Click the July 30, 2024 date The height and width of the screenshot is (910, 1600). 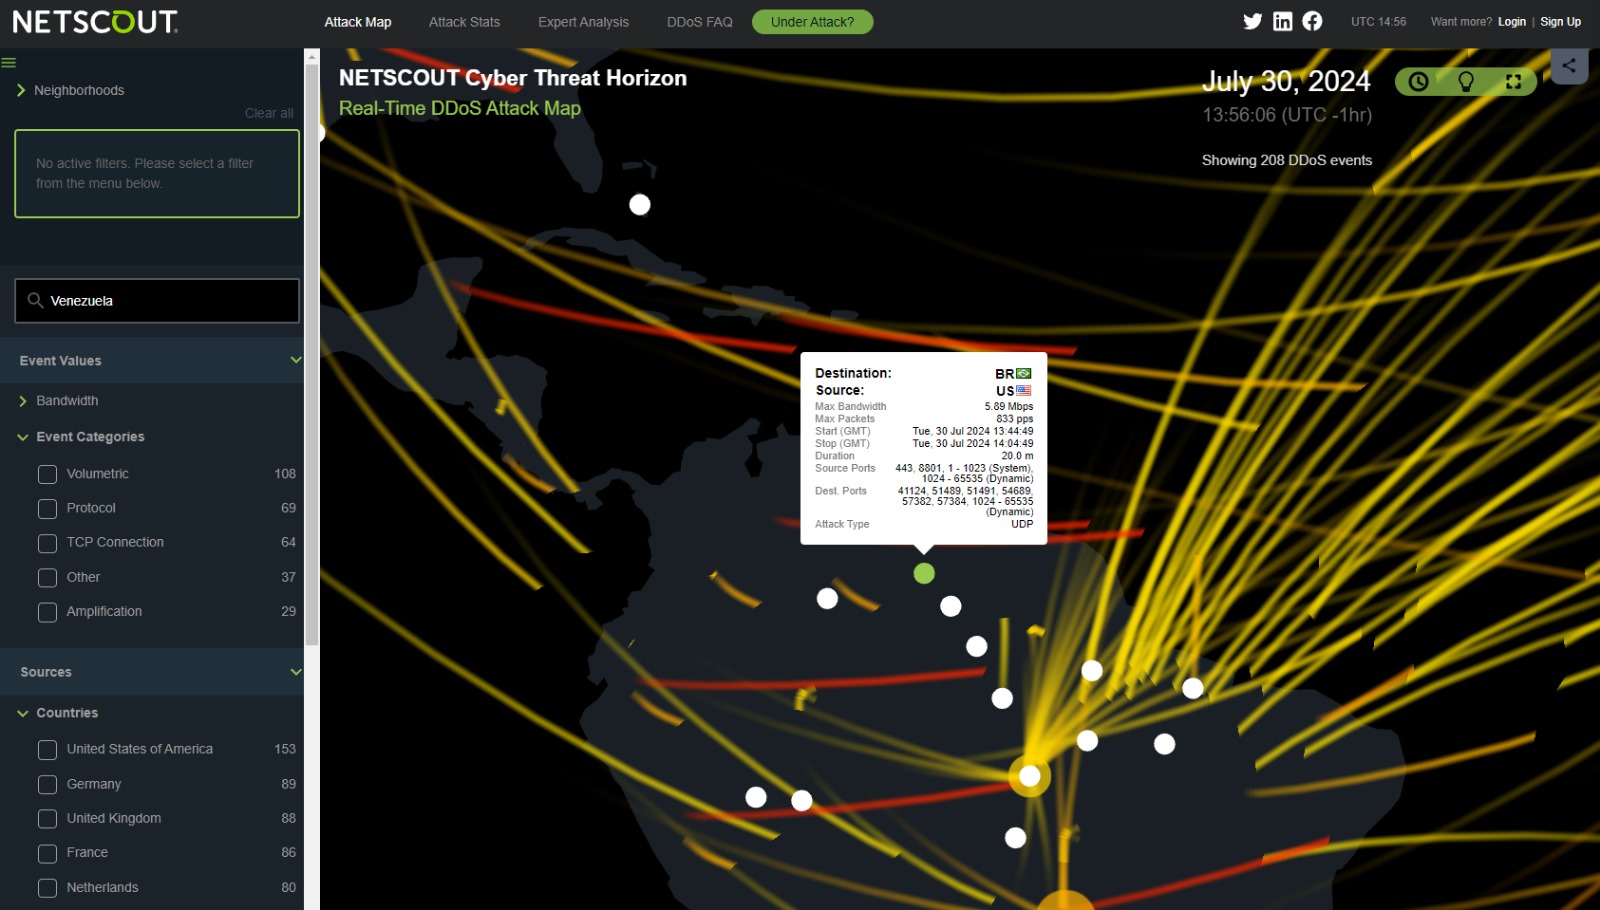(1286, 81)
